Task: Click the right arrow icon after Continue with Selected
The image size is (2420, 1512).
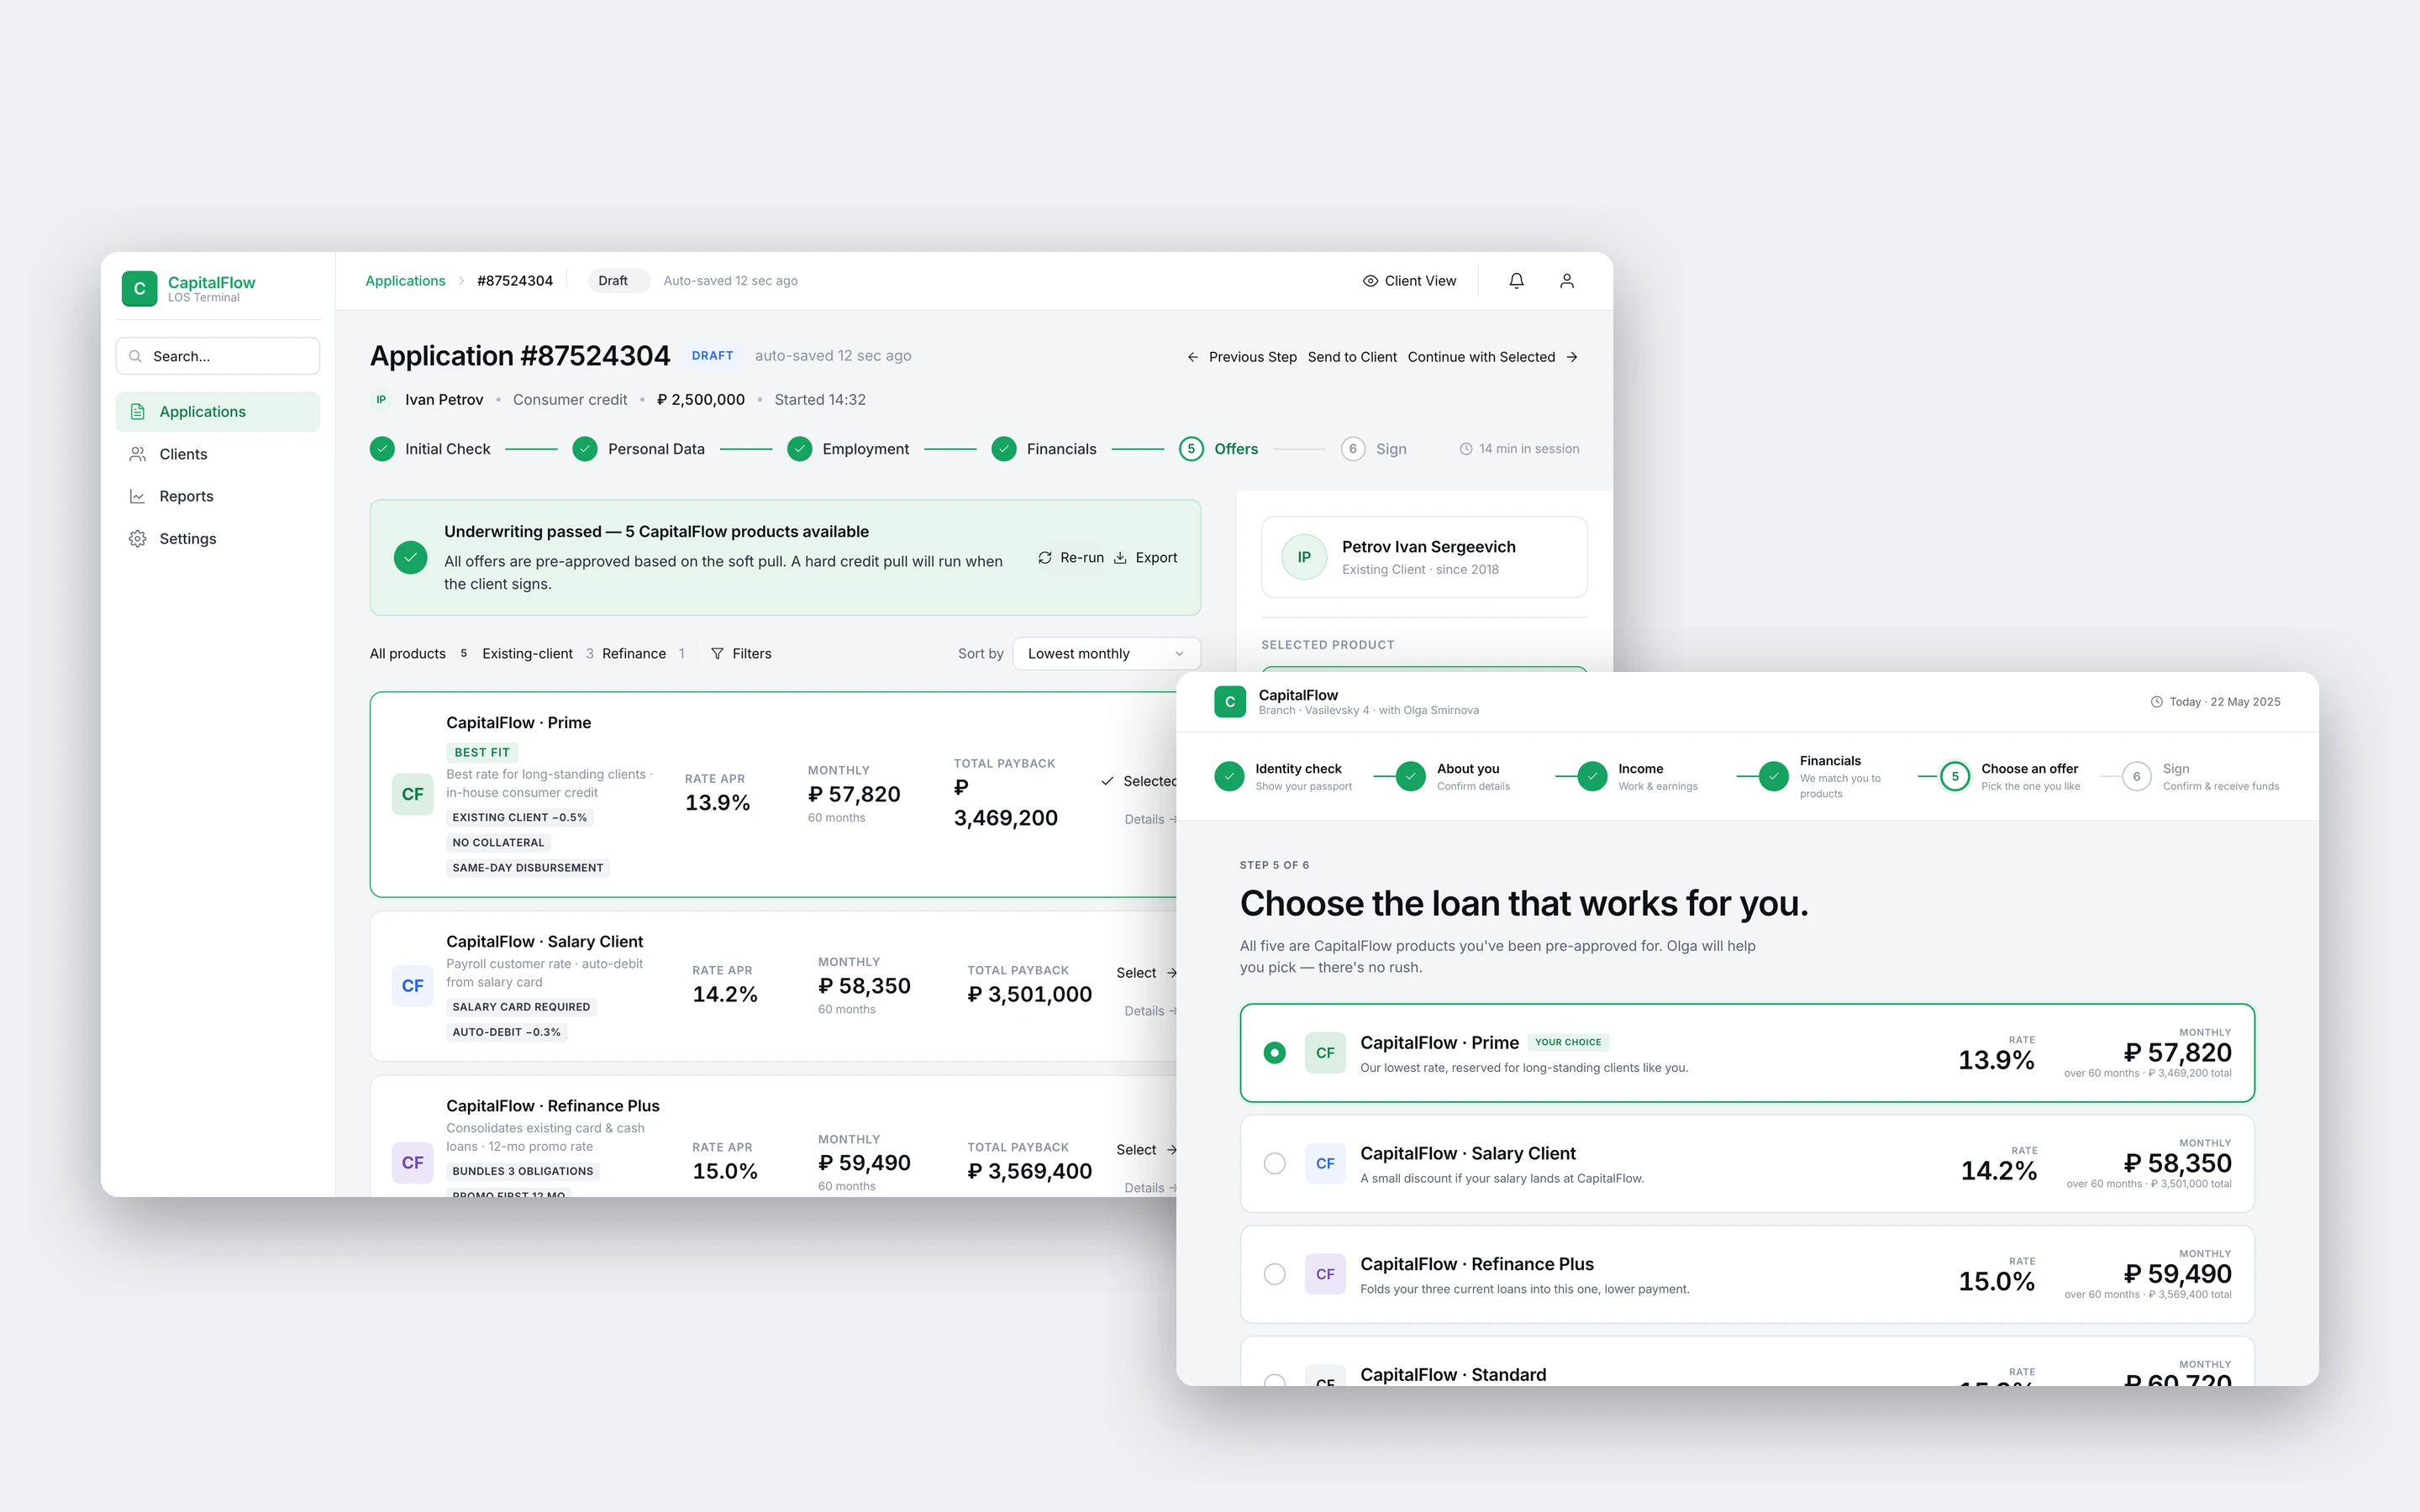Action: click(1572, 357)
